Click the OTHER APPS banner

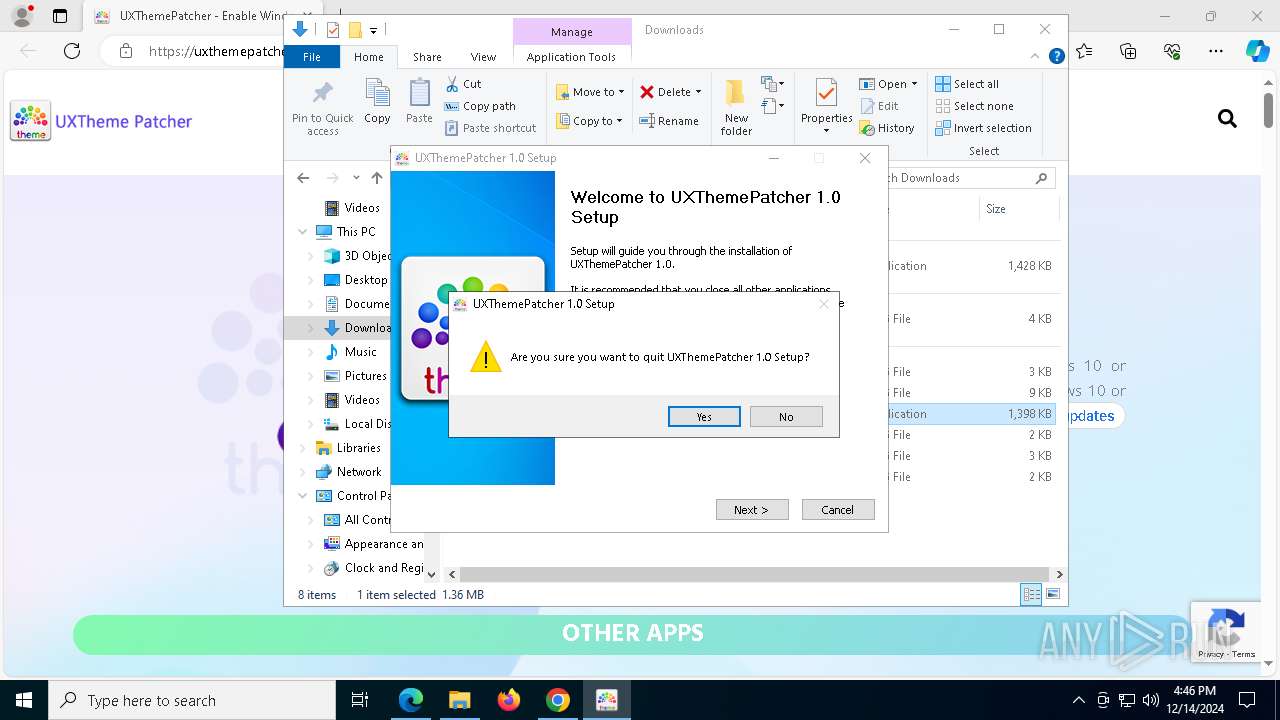coord(633,633)
